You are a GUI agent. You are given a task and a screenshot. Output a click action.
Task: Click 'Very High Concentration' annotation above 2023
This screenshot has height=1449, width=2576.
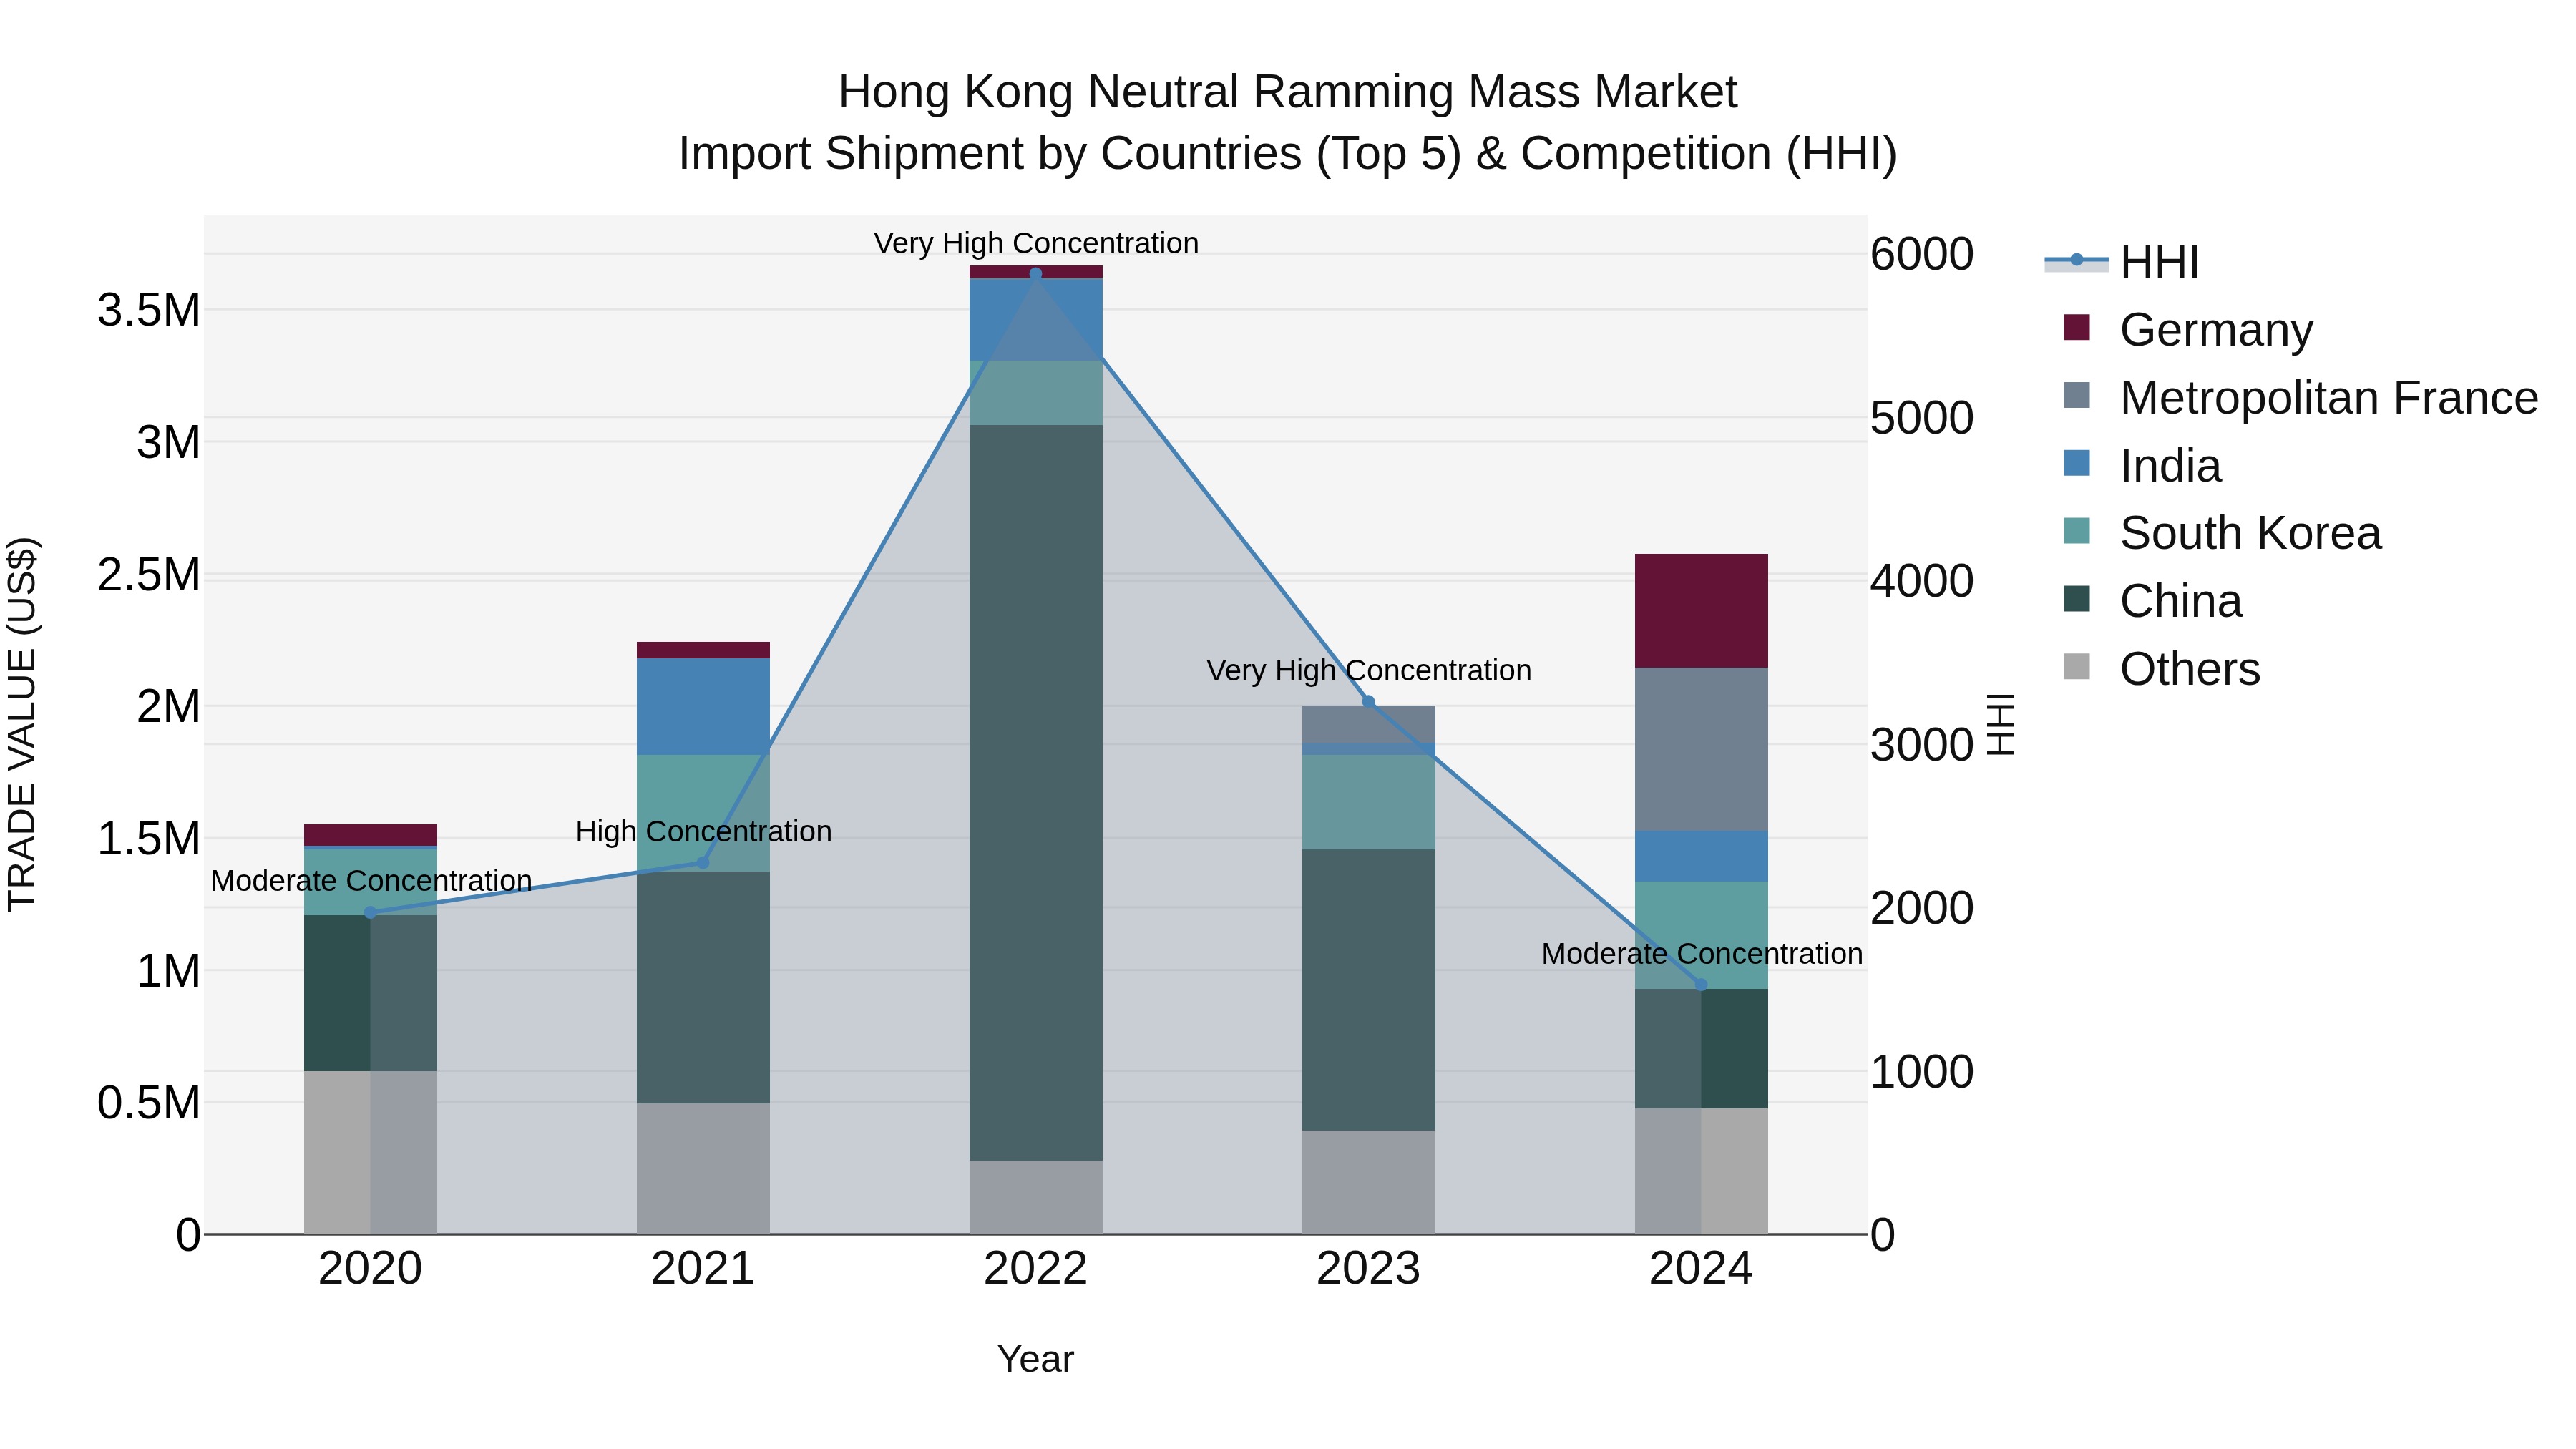1369,670
